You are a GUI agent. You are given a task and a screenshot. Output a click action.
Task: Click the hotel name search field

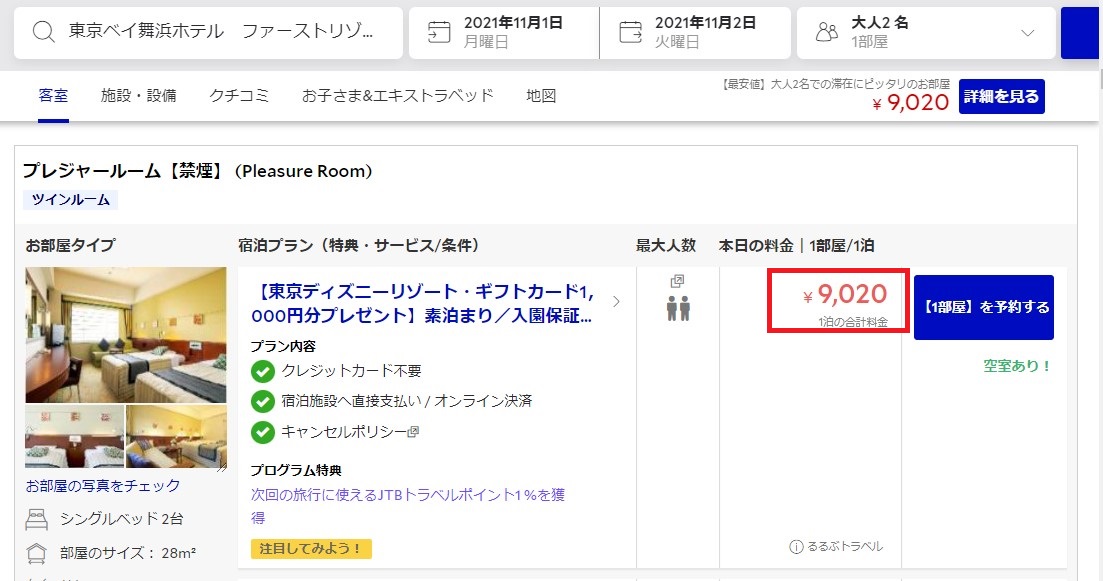point(208,32)
